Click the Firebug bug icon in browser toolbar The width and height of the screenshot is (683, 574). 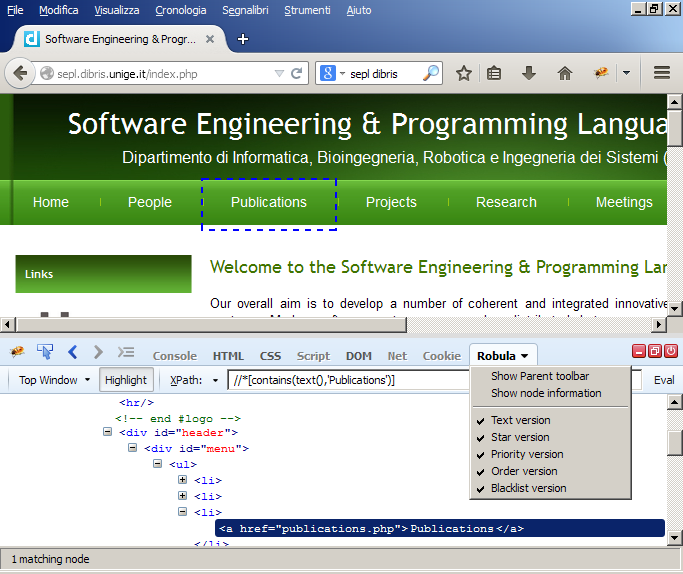pyautogui.click(x=601, y=72)
